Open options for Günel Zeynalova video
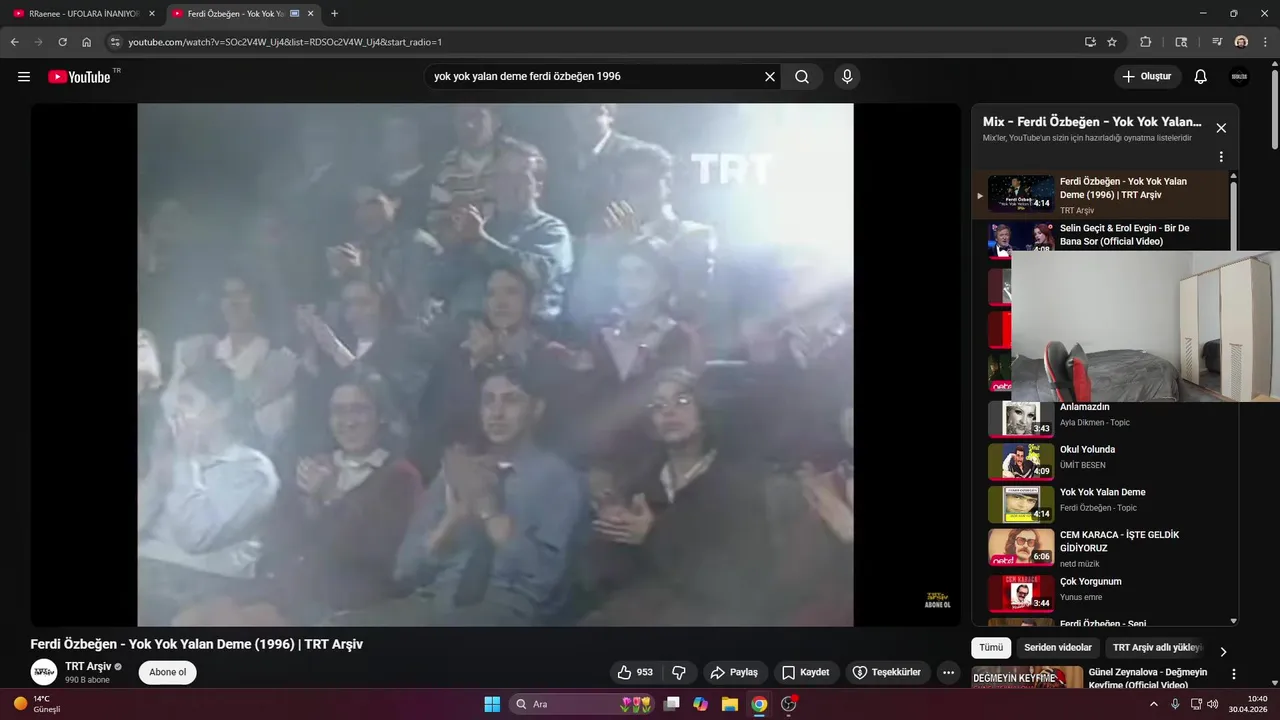 (x=1233, y=675)
